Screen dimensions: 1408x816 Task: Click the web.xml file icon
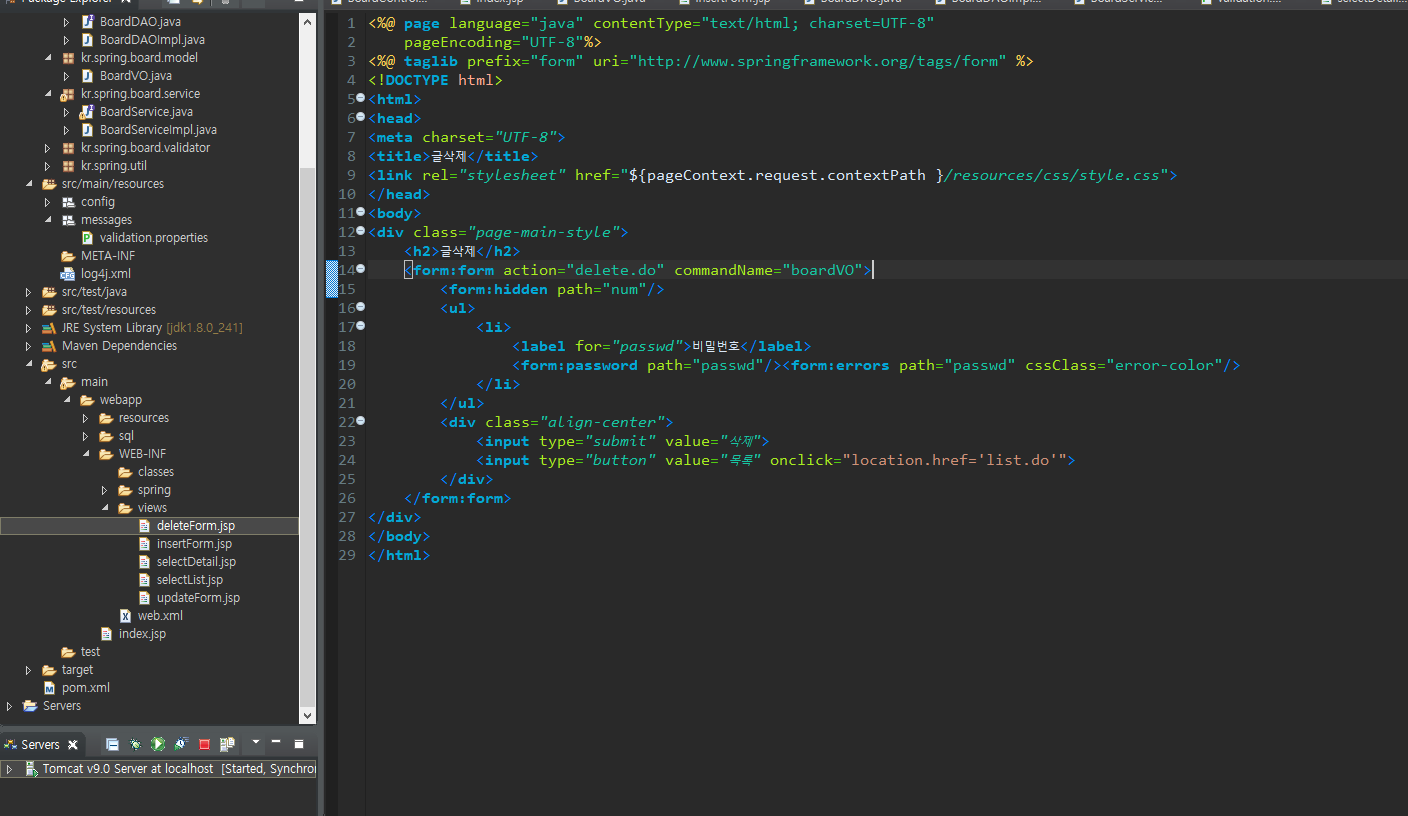(x=125, y=616)
